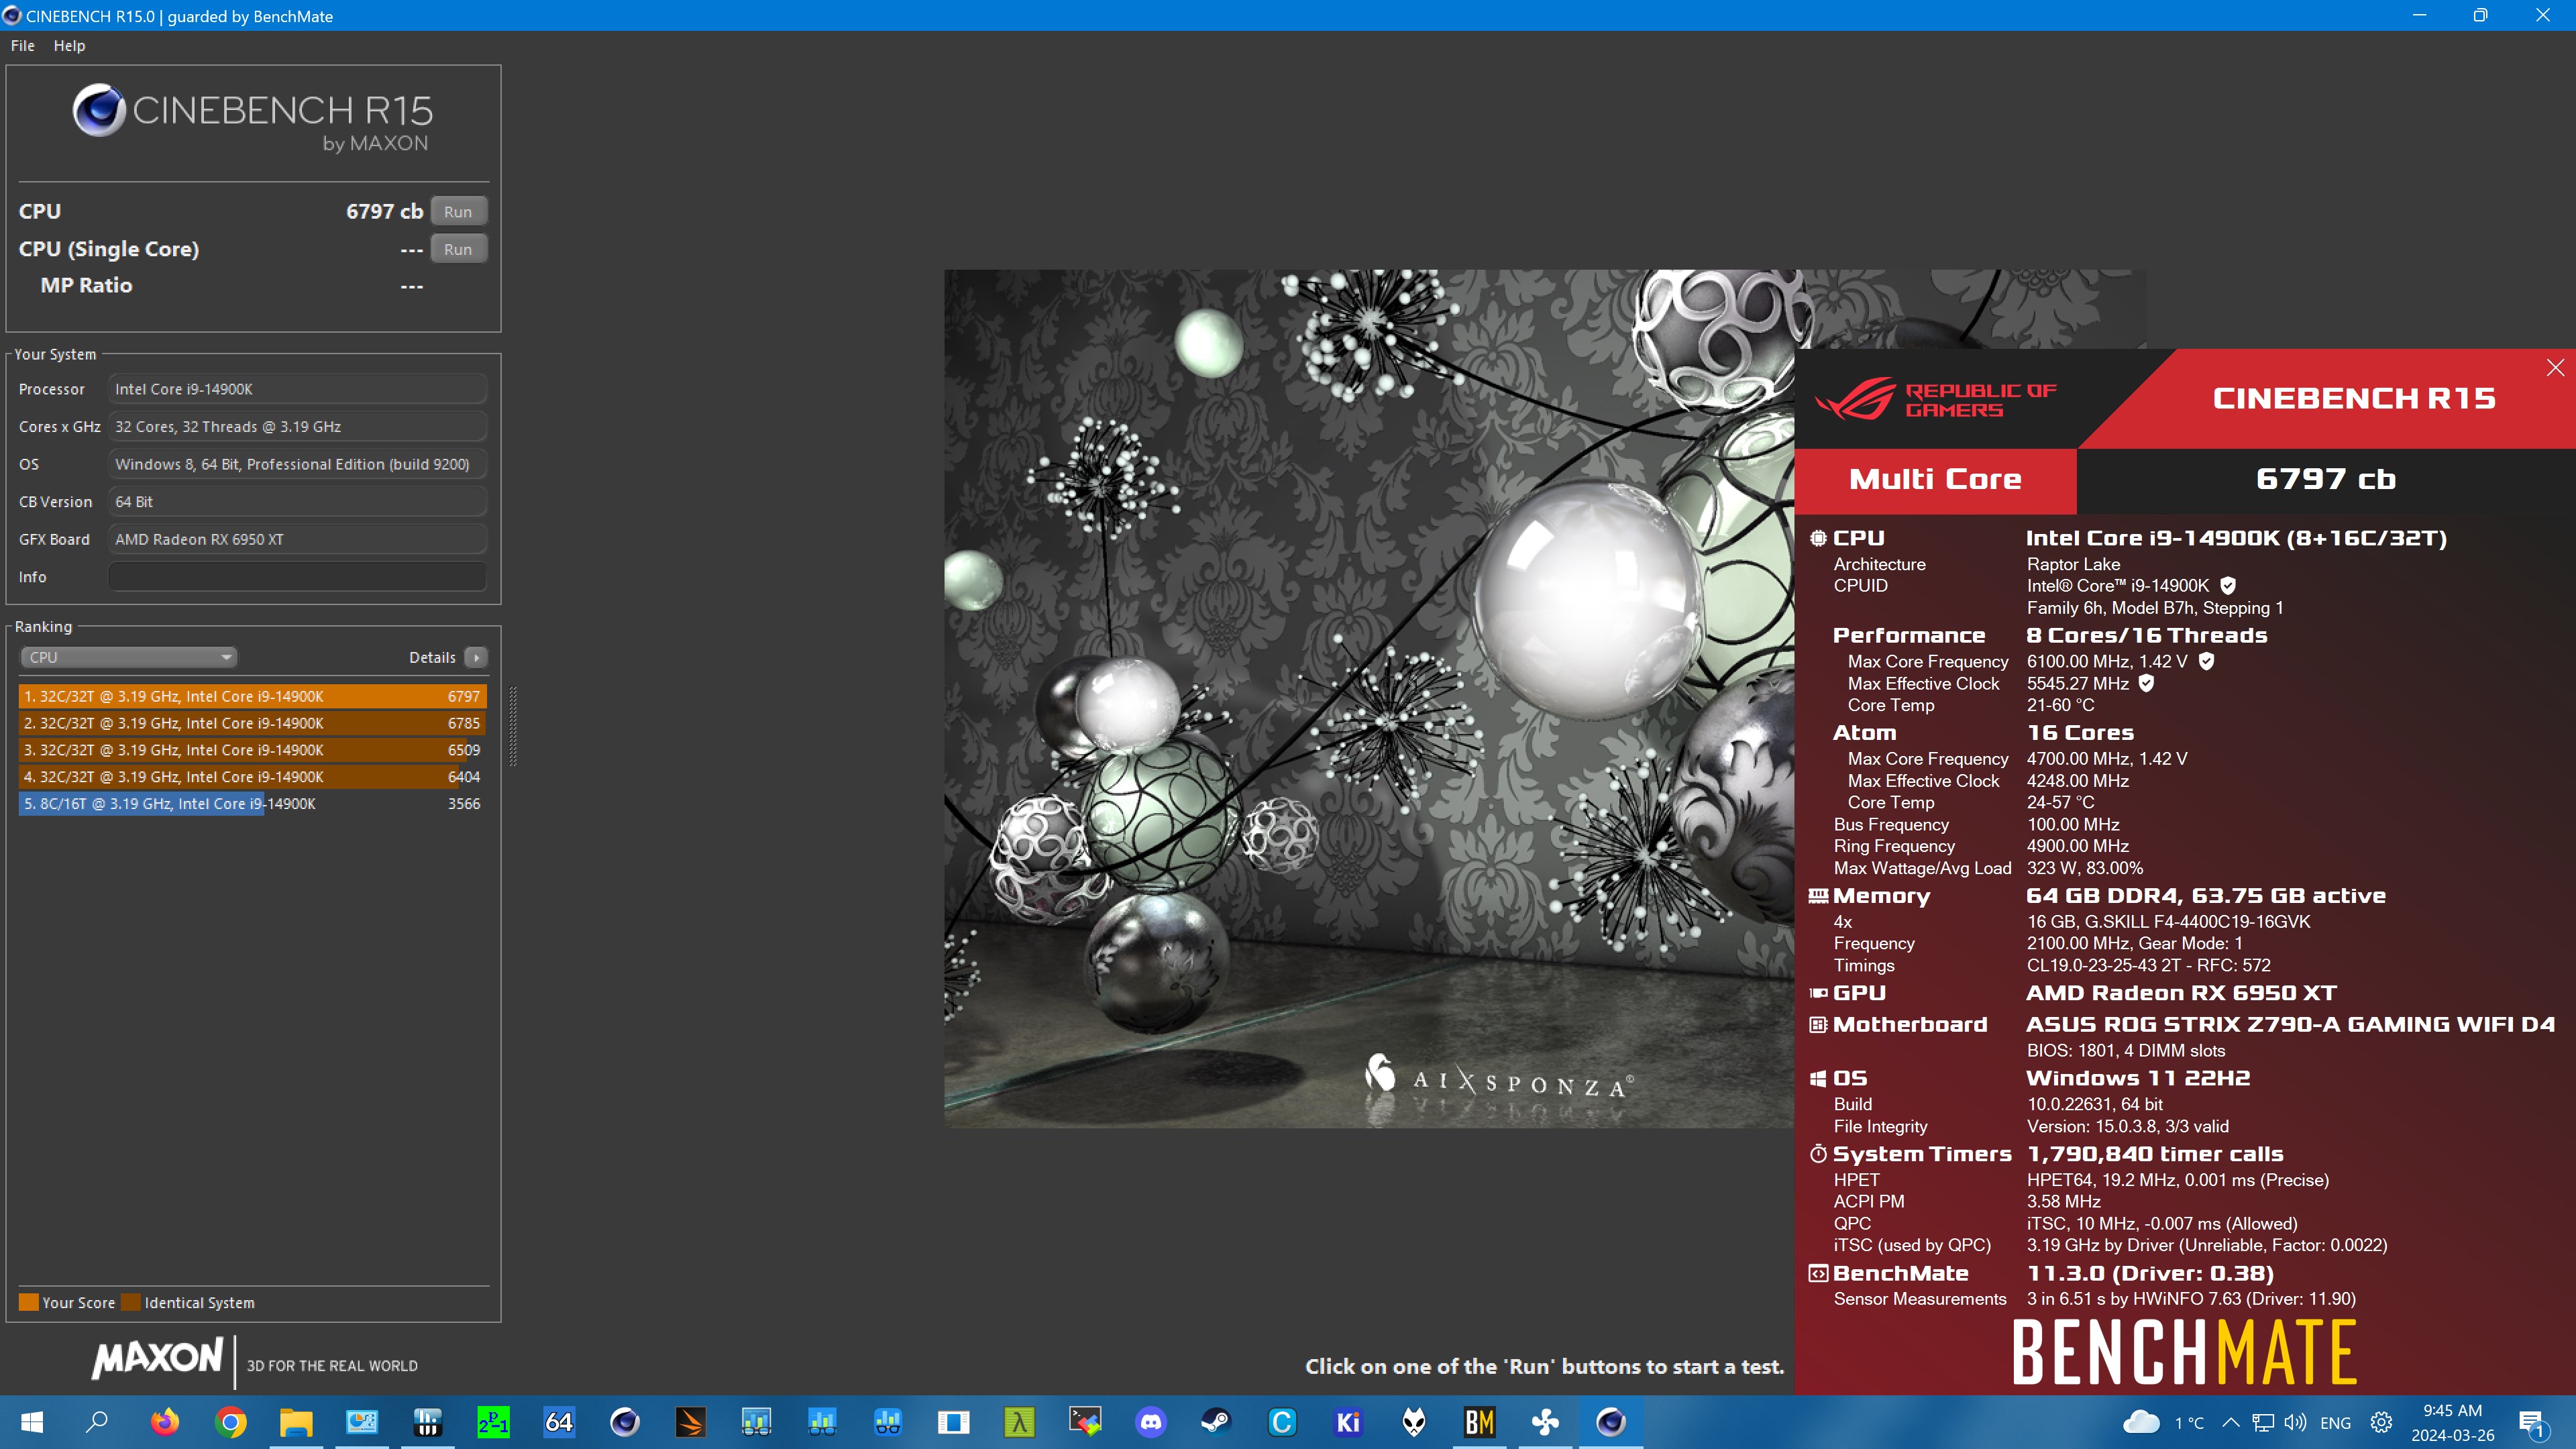Screen dimensions: 2576x1449
Task: Select ranking entry 2 with score 6785
Action: click(252, 723)
